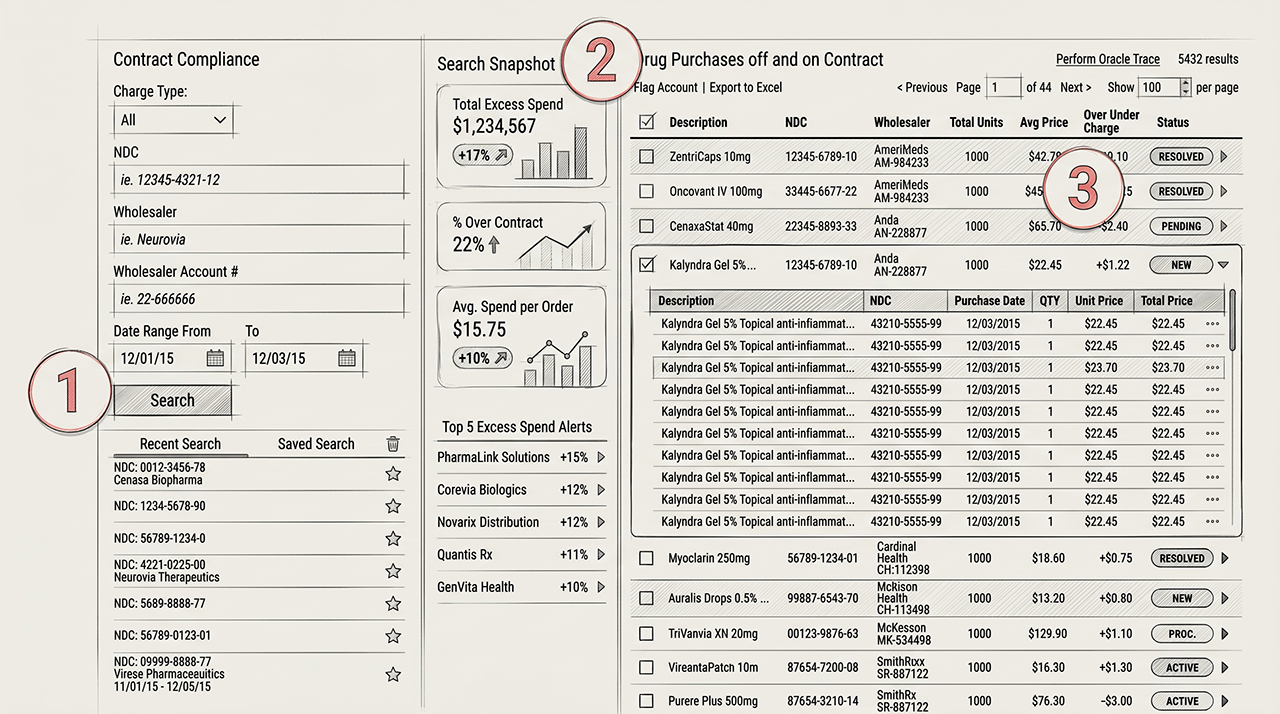
Task: Click the NDC input field
Action: [260, 180]
